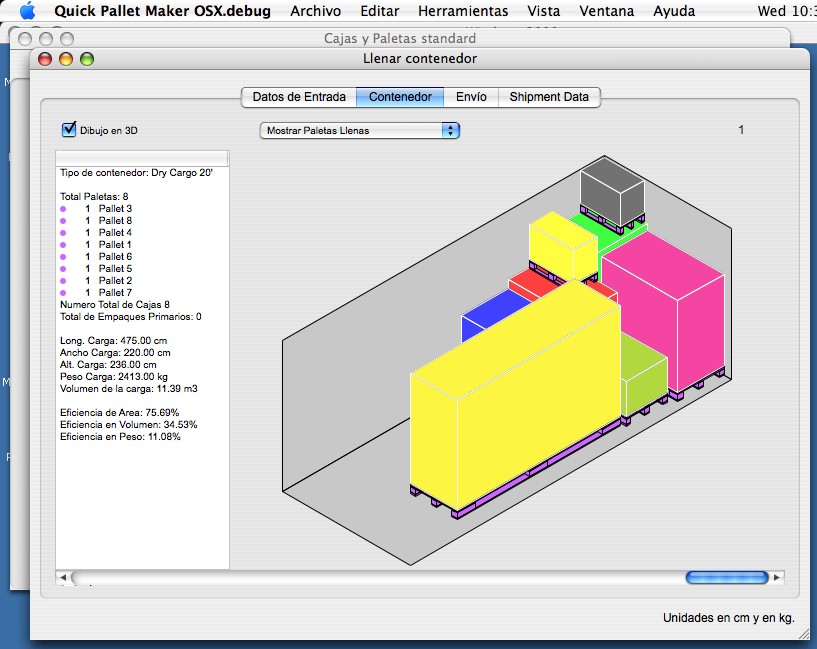Open the Archivo menu
817x649 pixels.
tap(315, 11)
